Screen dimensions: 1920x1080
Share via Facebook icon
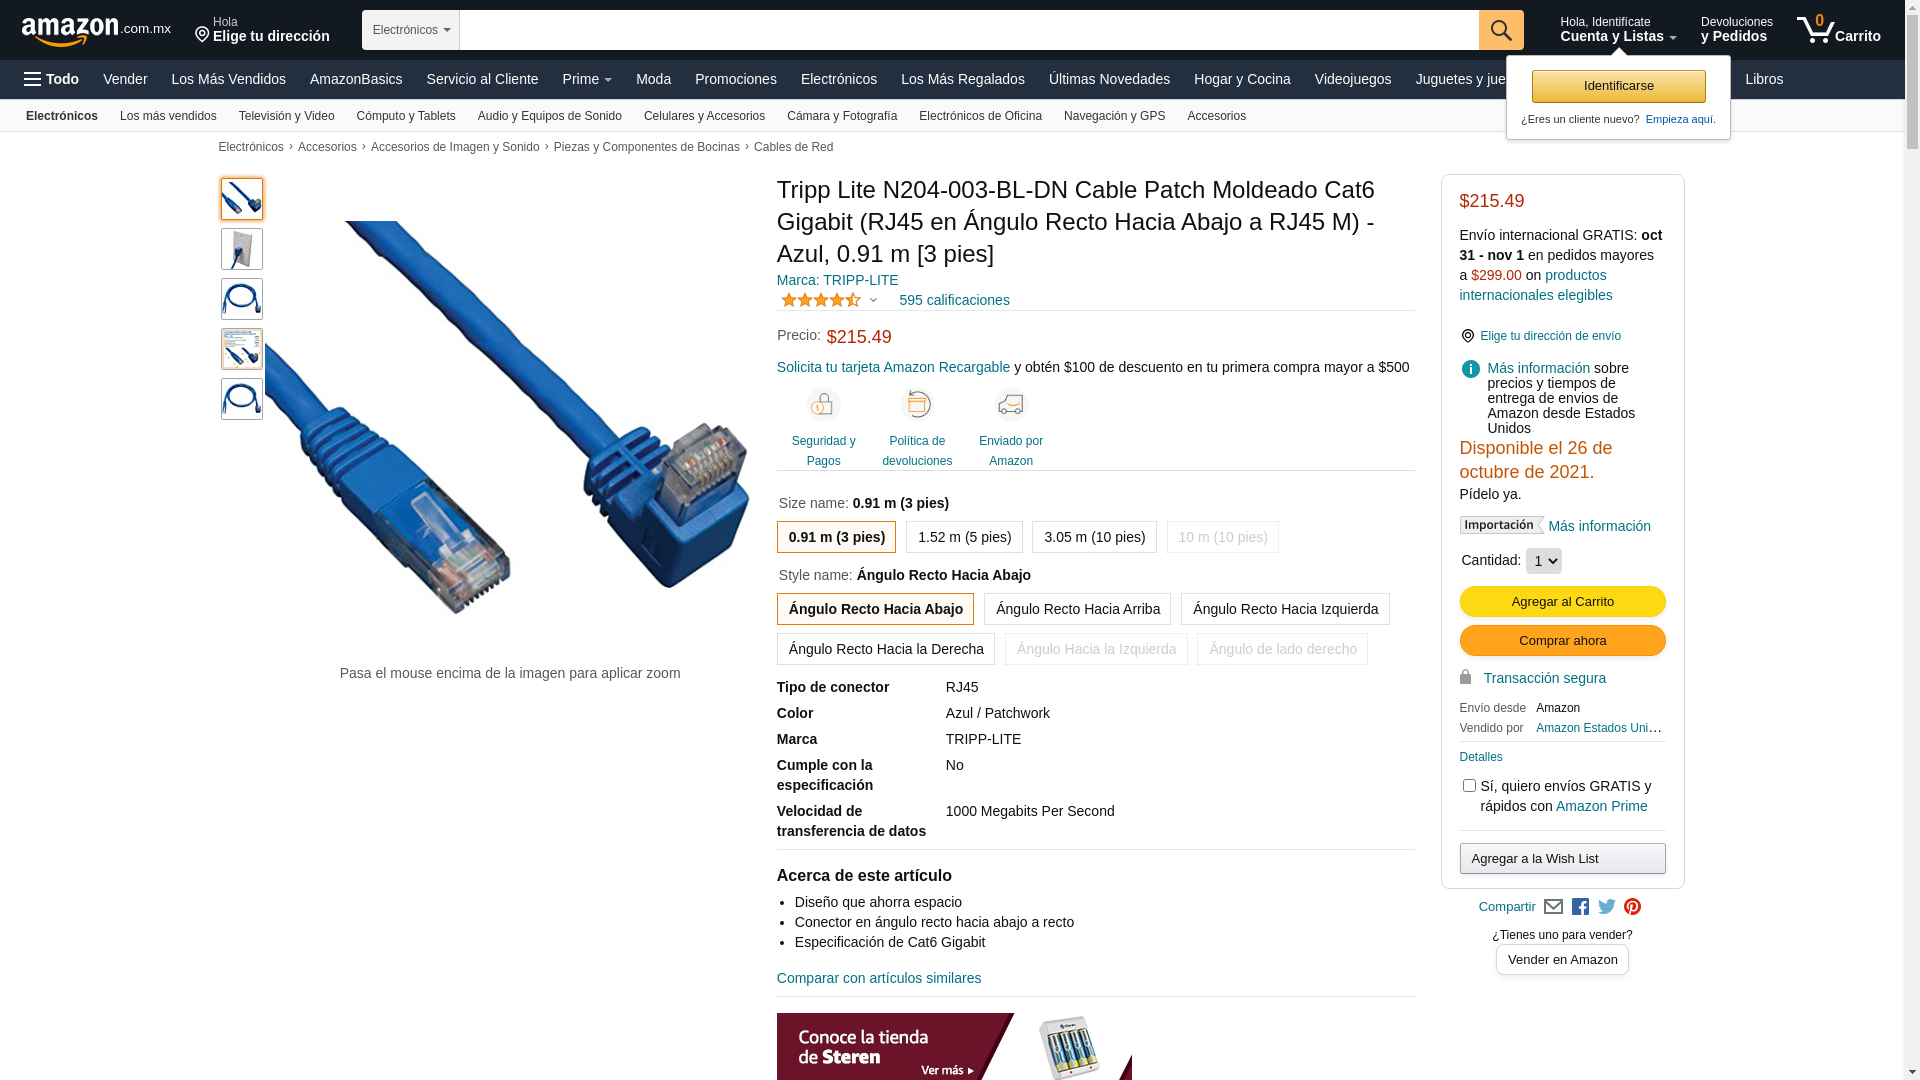click(1580, 907)
